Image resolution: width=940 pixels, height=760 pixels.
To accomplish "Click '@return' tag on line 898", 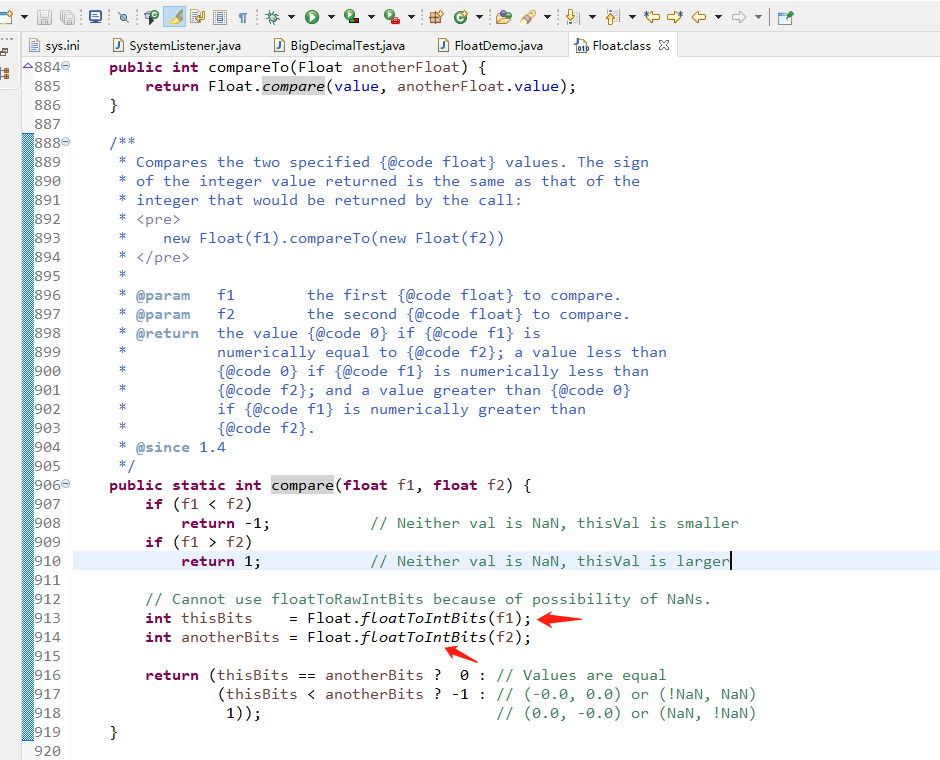I will pos(167,333).
